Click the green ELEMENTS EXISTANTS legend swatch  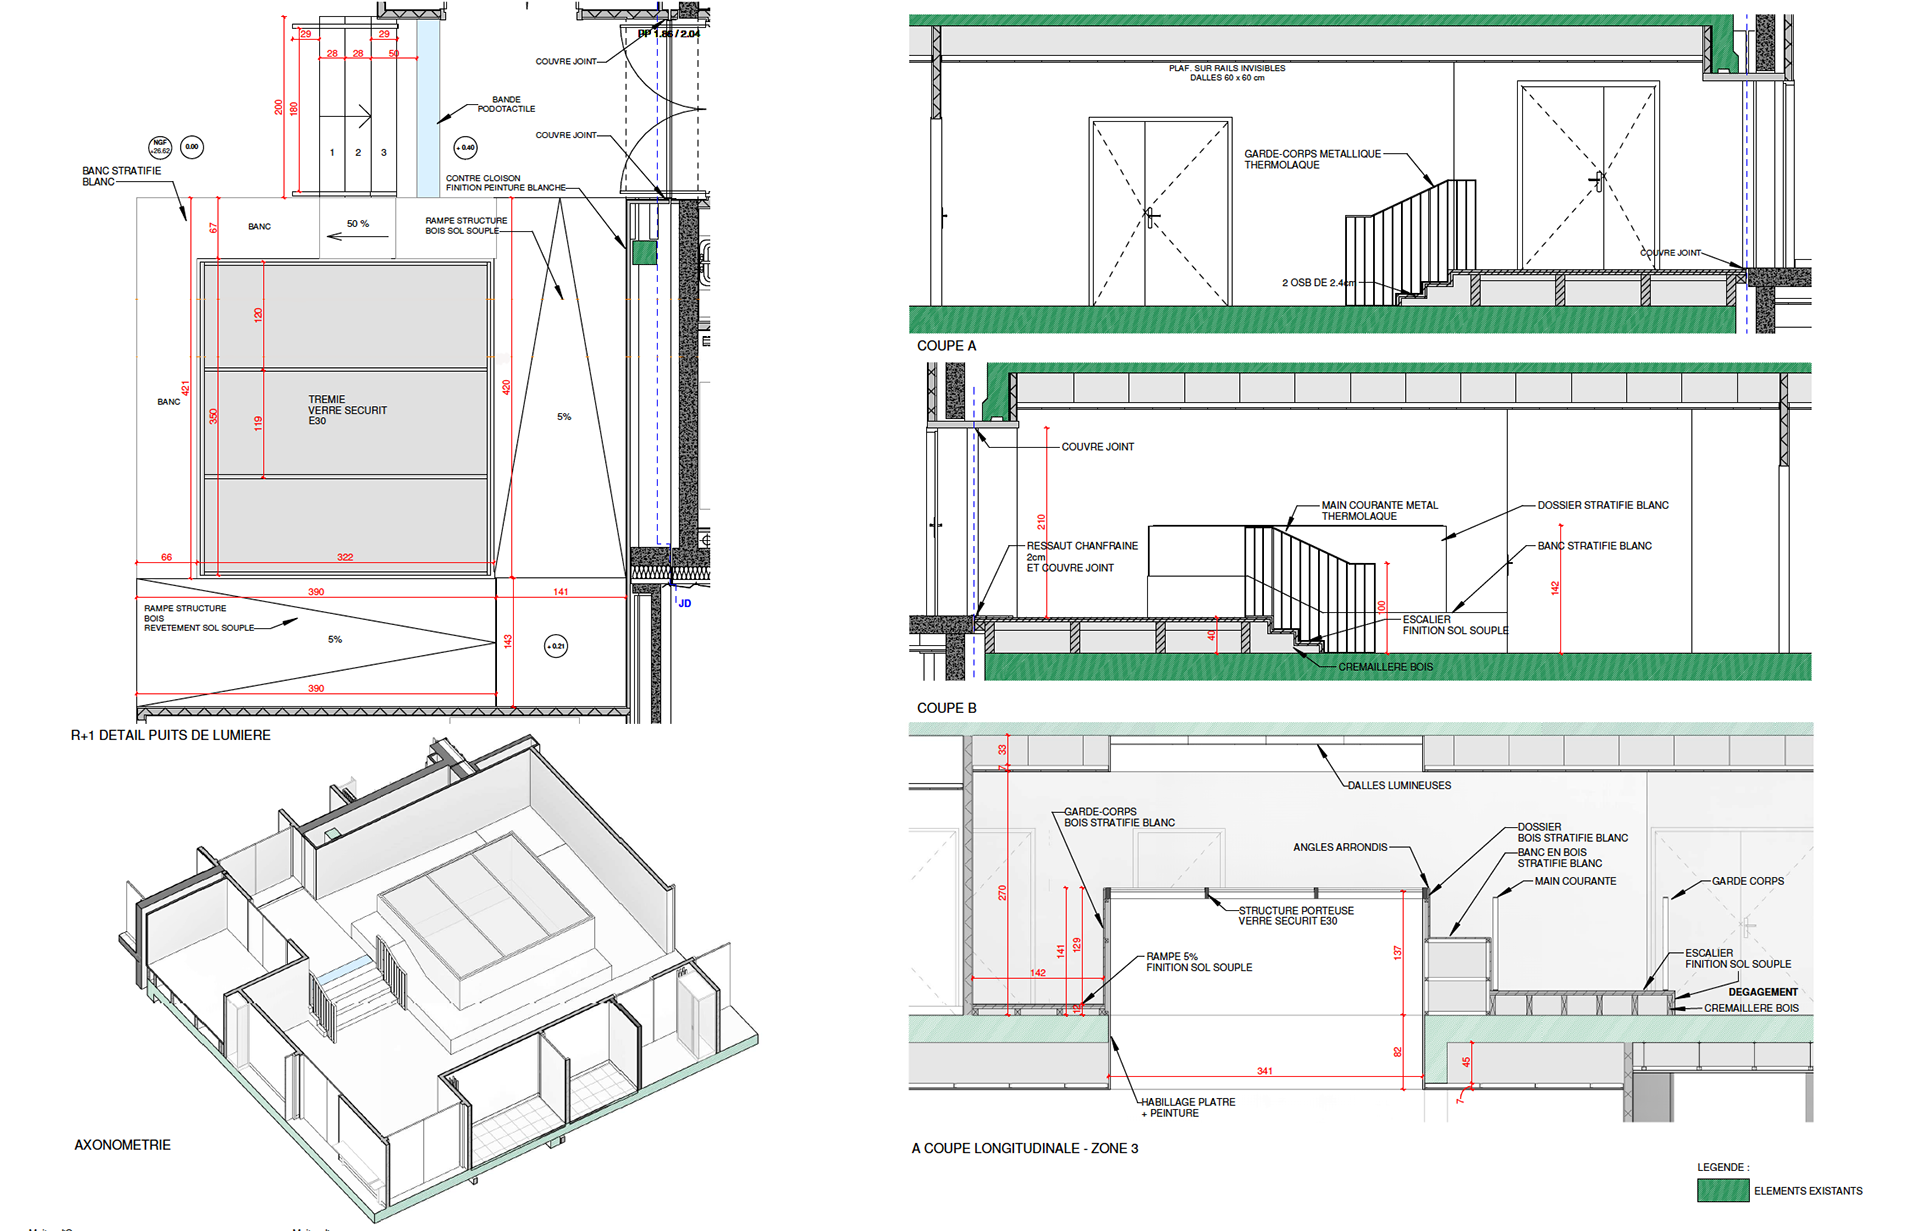pyautogui.click(x=1722, y=1190)
